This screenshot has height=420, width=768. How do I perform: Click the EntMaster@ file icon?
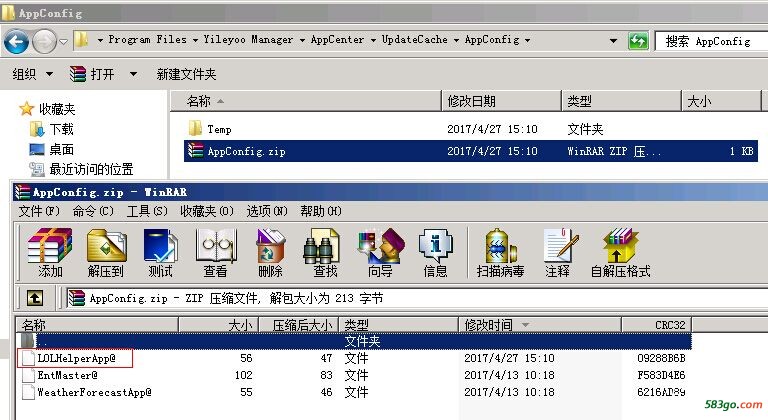pos(29,375)
